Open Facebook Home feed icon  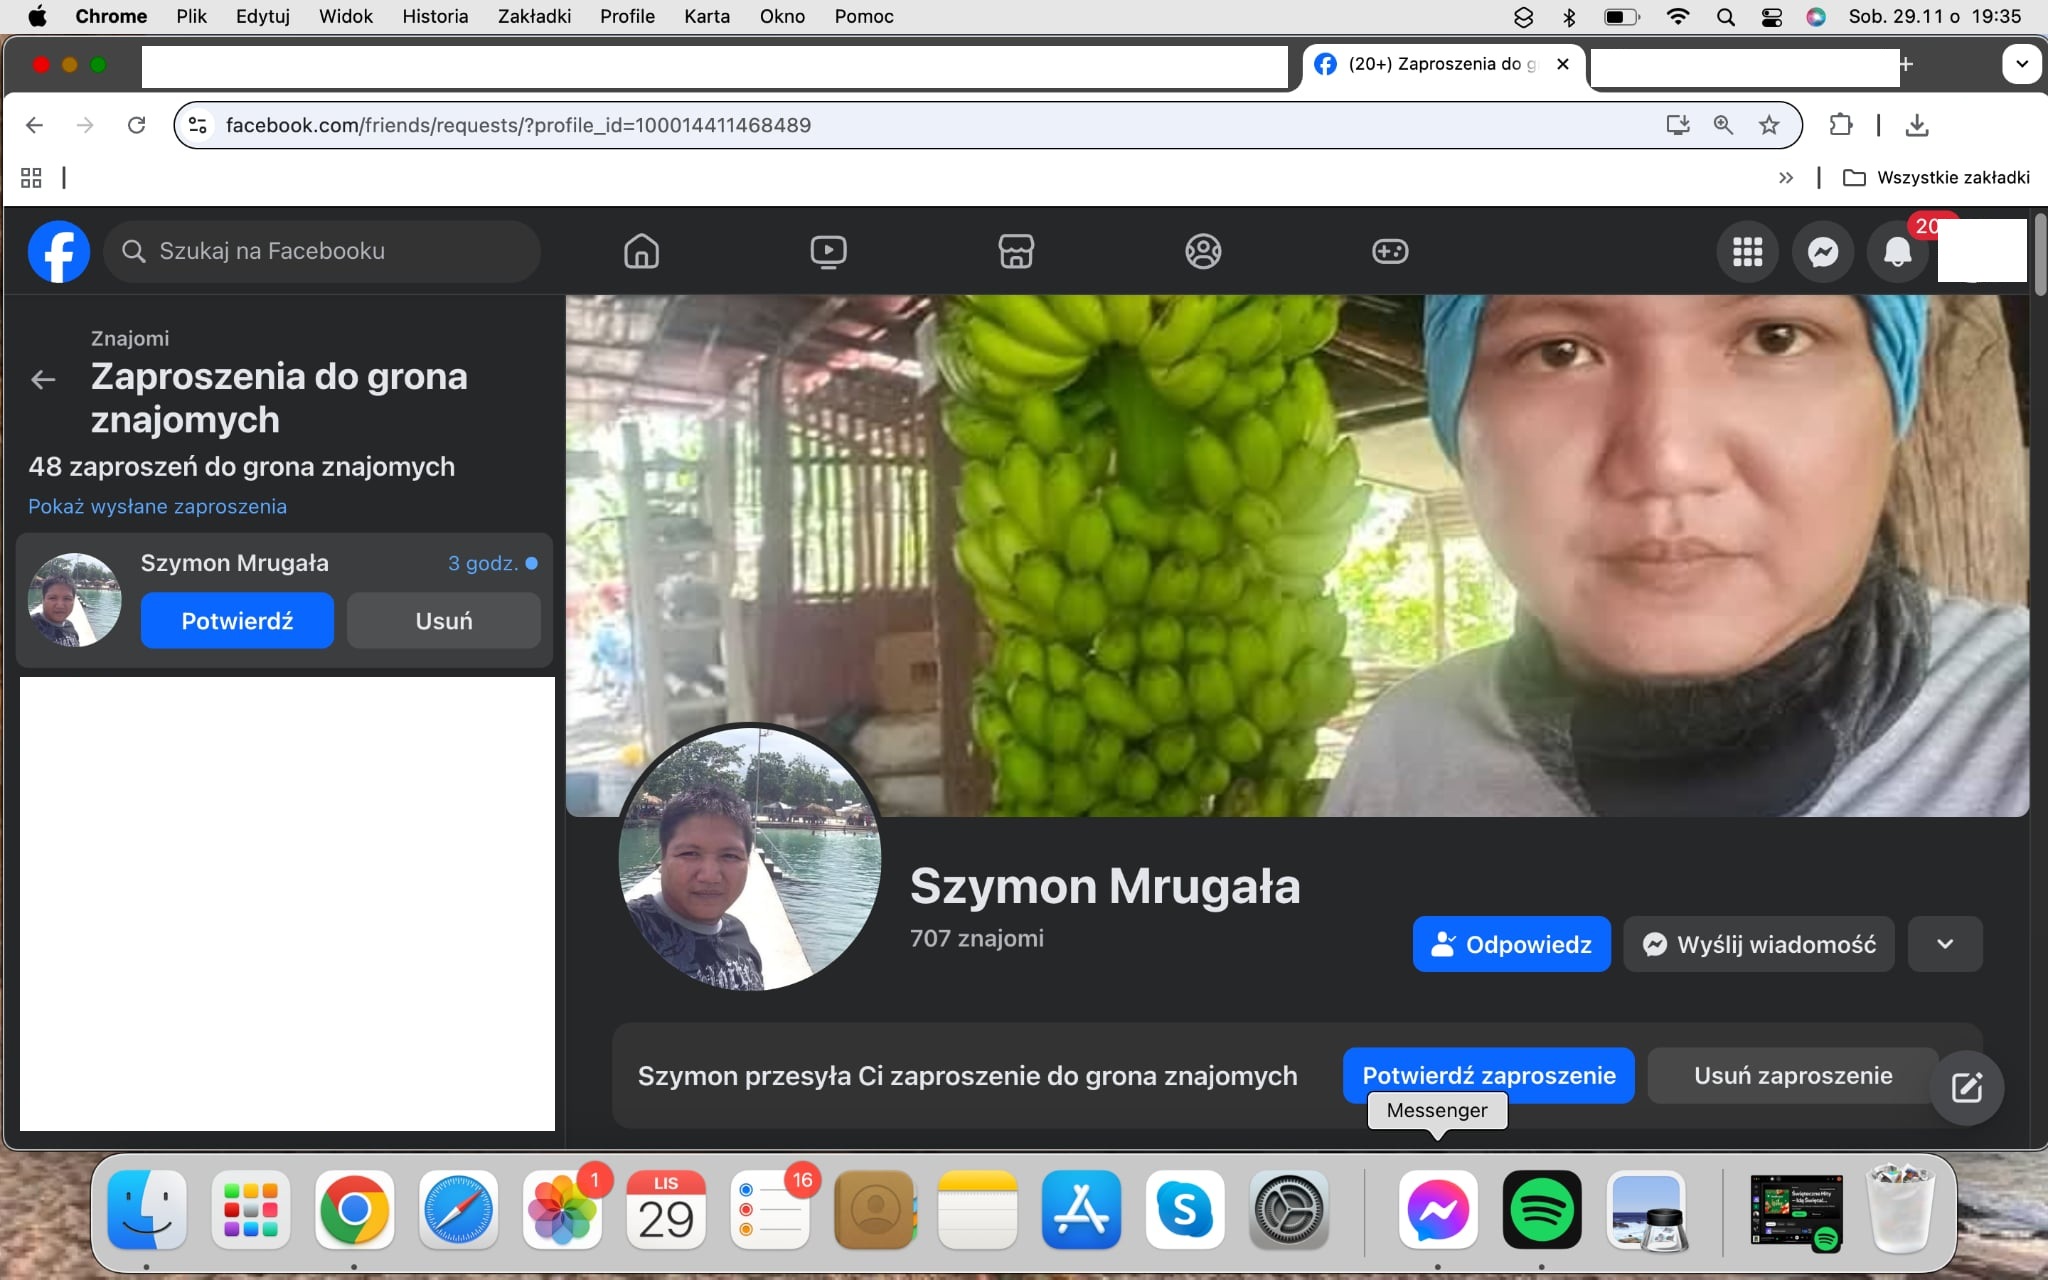[641, 251]
